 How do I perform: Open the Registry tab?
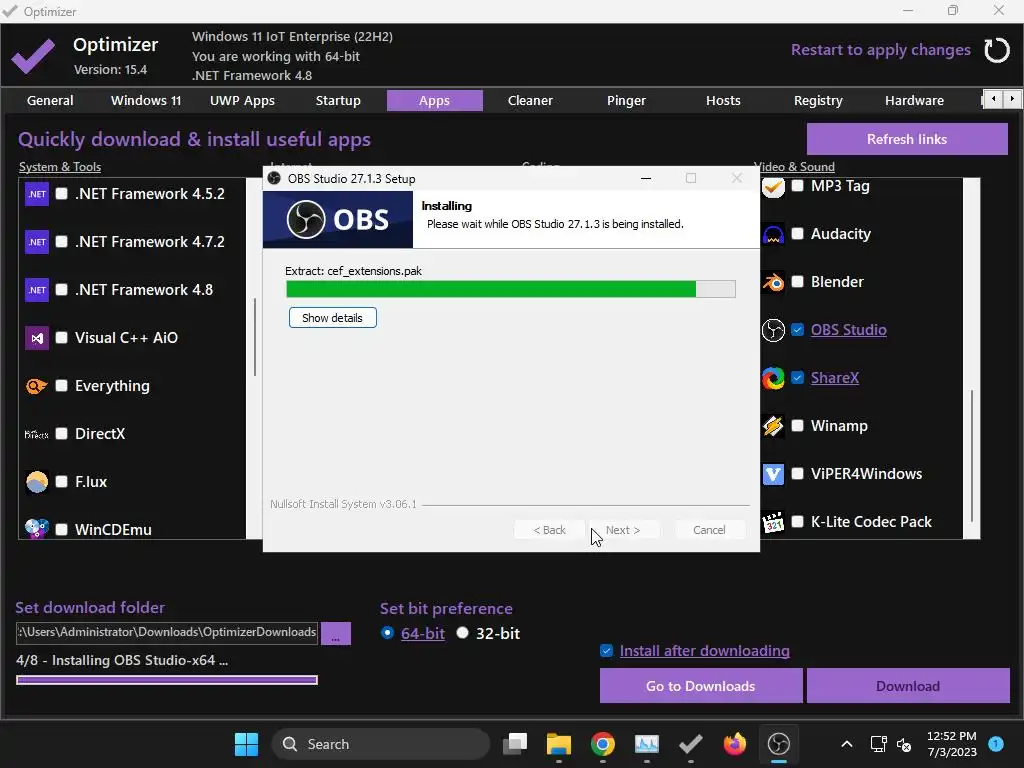[818, 101]
